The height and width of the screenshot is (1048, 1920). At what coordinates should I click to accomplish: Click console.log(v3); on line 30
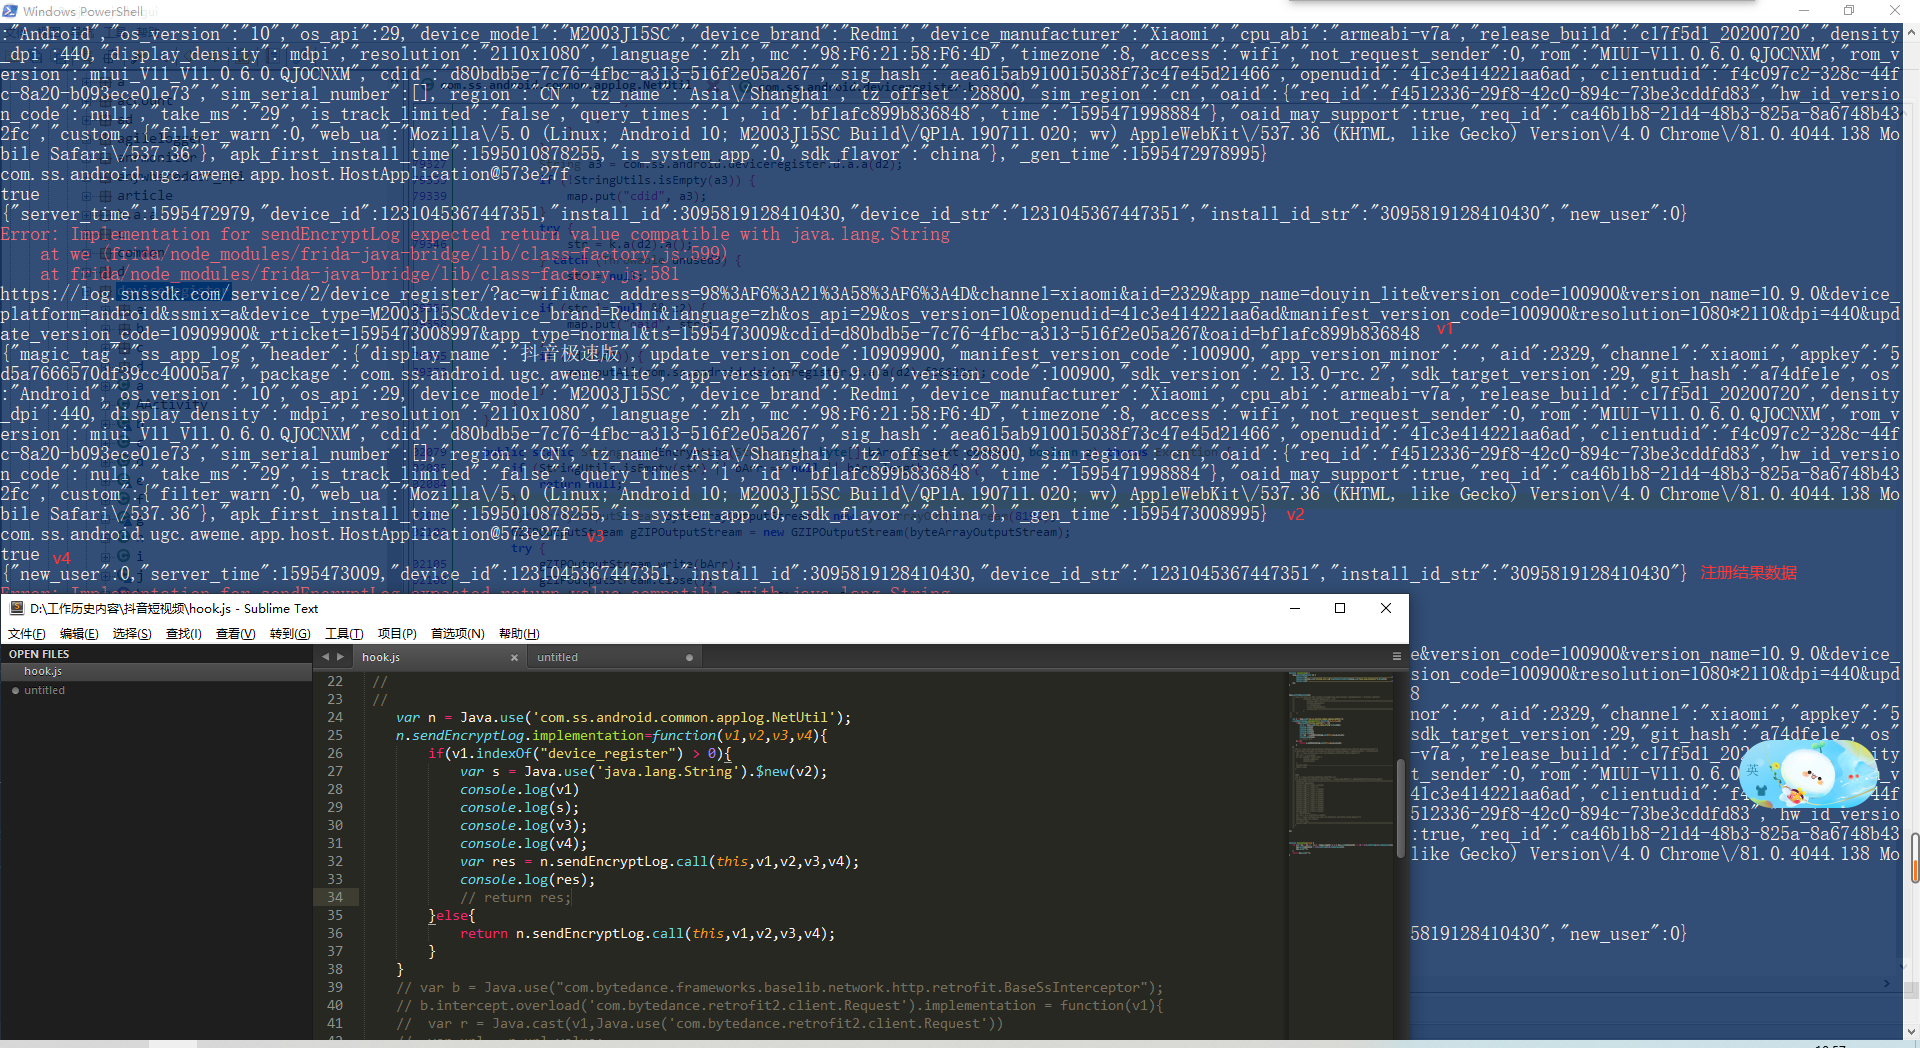(x=523, y=826)
